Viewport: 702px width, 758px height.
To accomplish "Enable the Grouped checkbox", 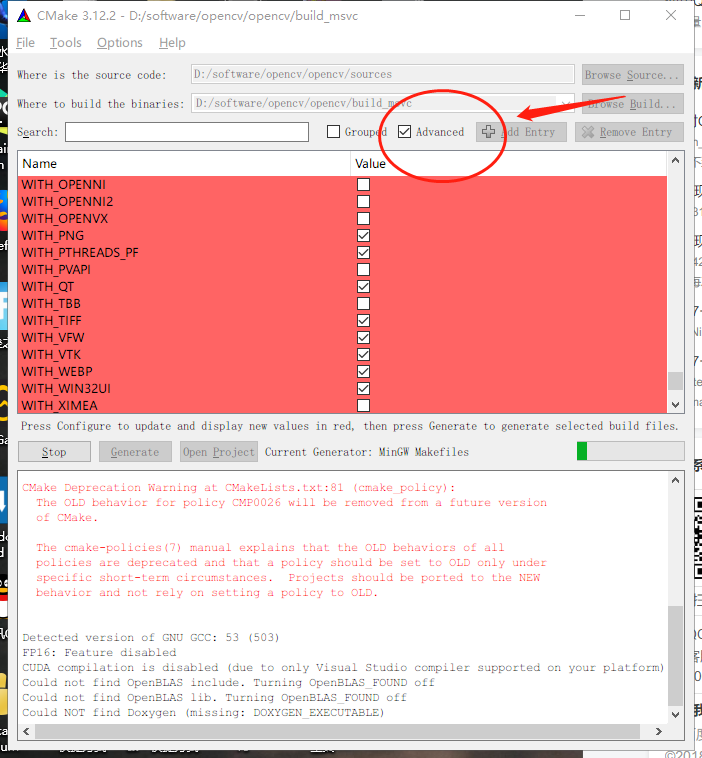I will 333,131.
